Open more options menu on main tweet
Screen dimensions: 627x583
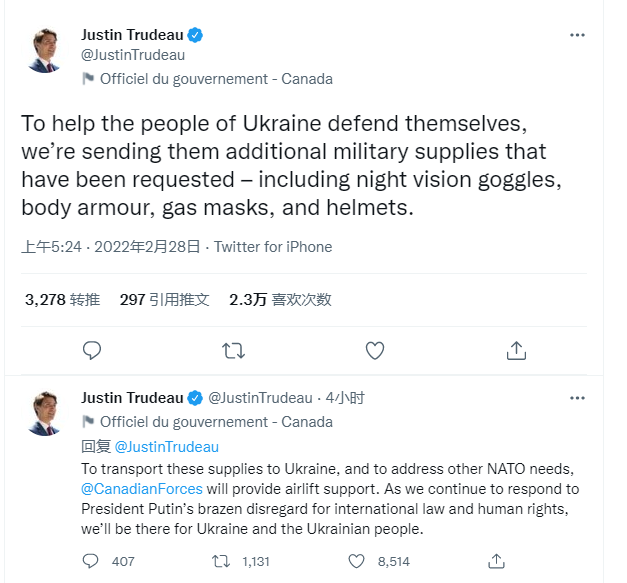point(577,35)
